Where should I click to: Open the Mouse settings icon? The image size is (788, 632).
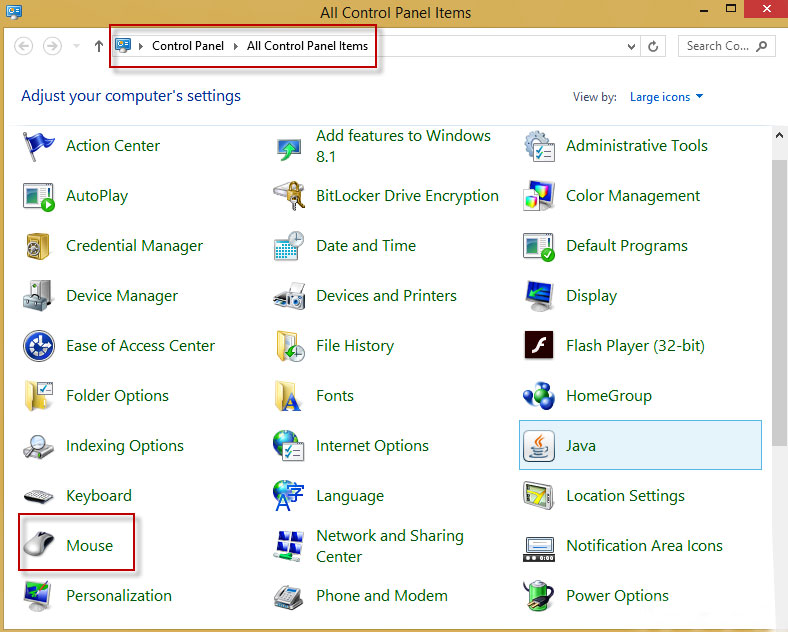(x=39, y=545)
